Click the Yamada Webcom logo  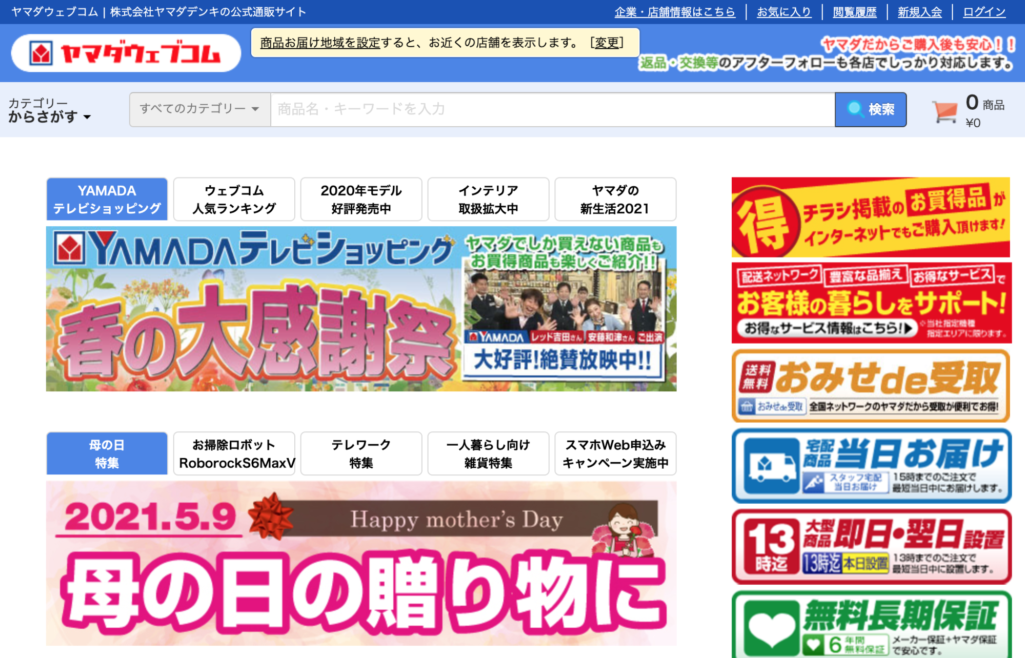click(126, 53)
